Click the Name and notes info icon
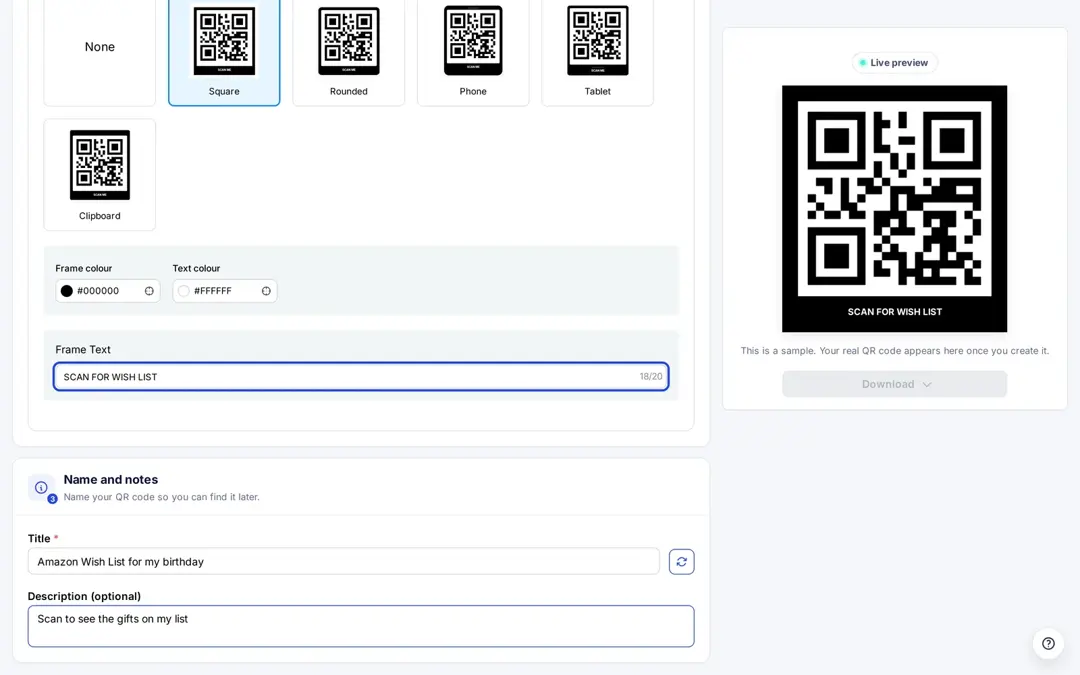1080x675 pixels. coord(41,488)
